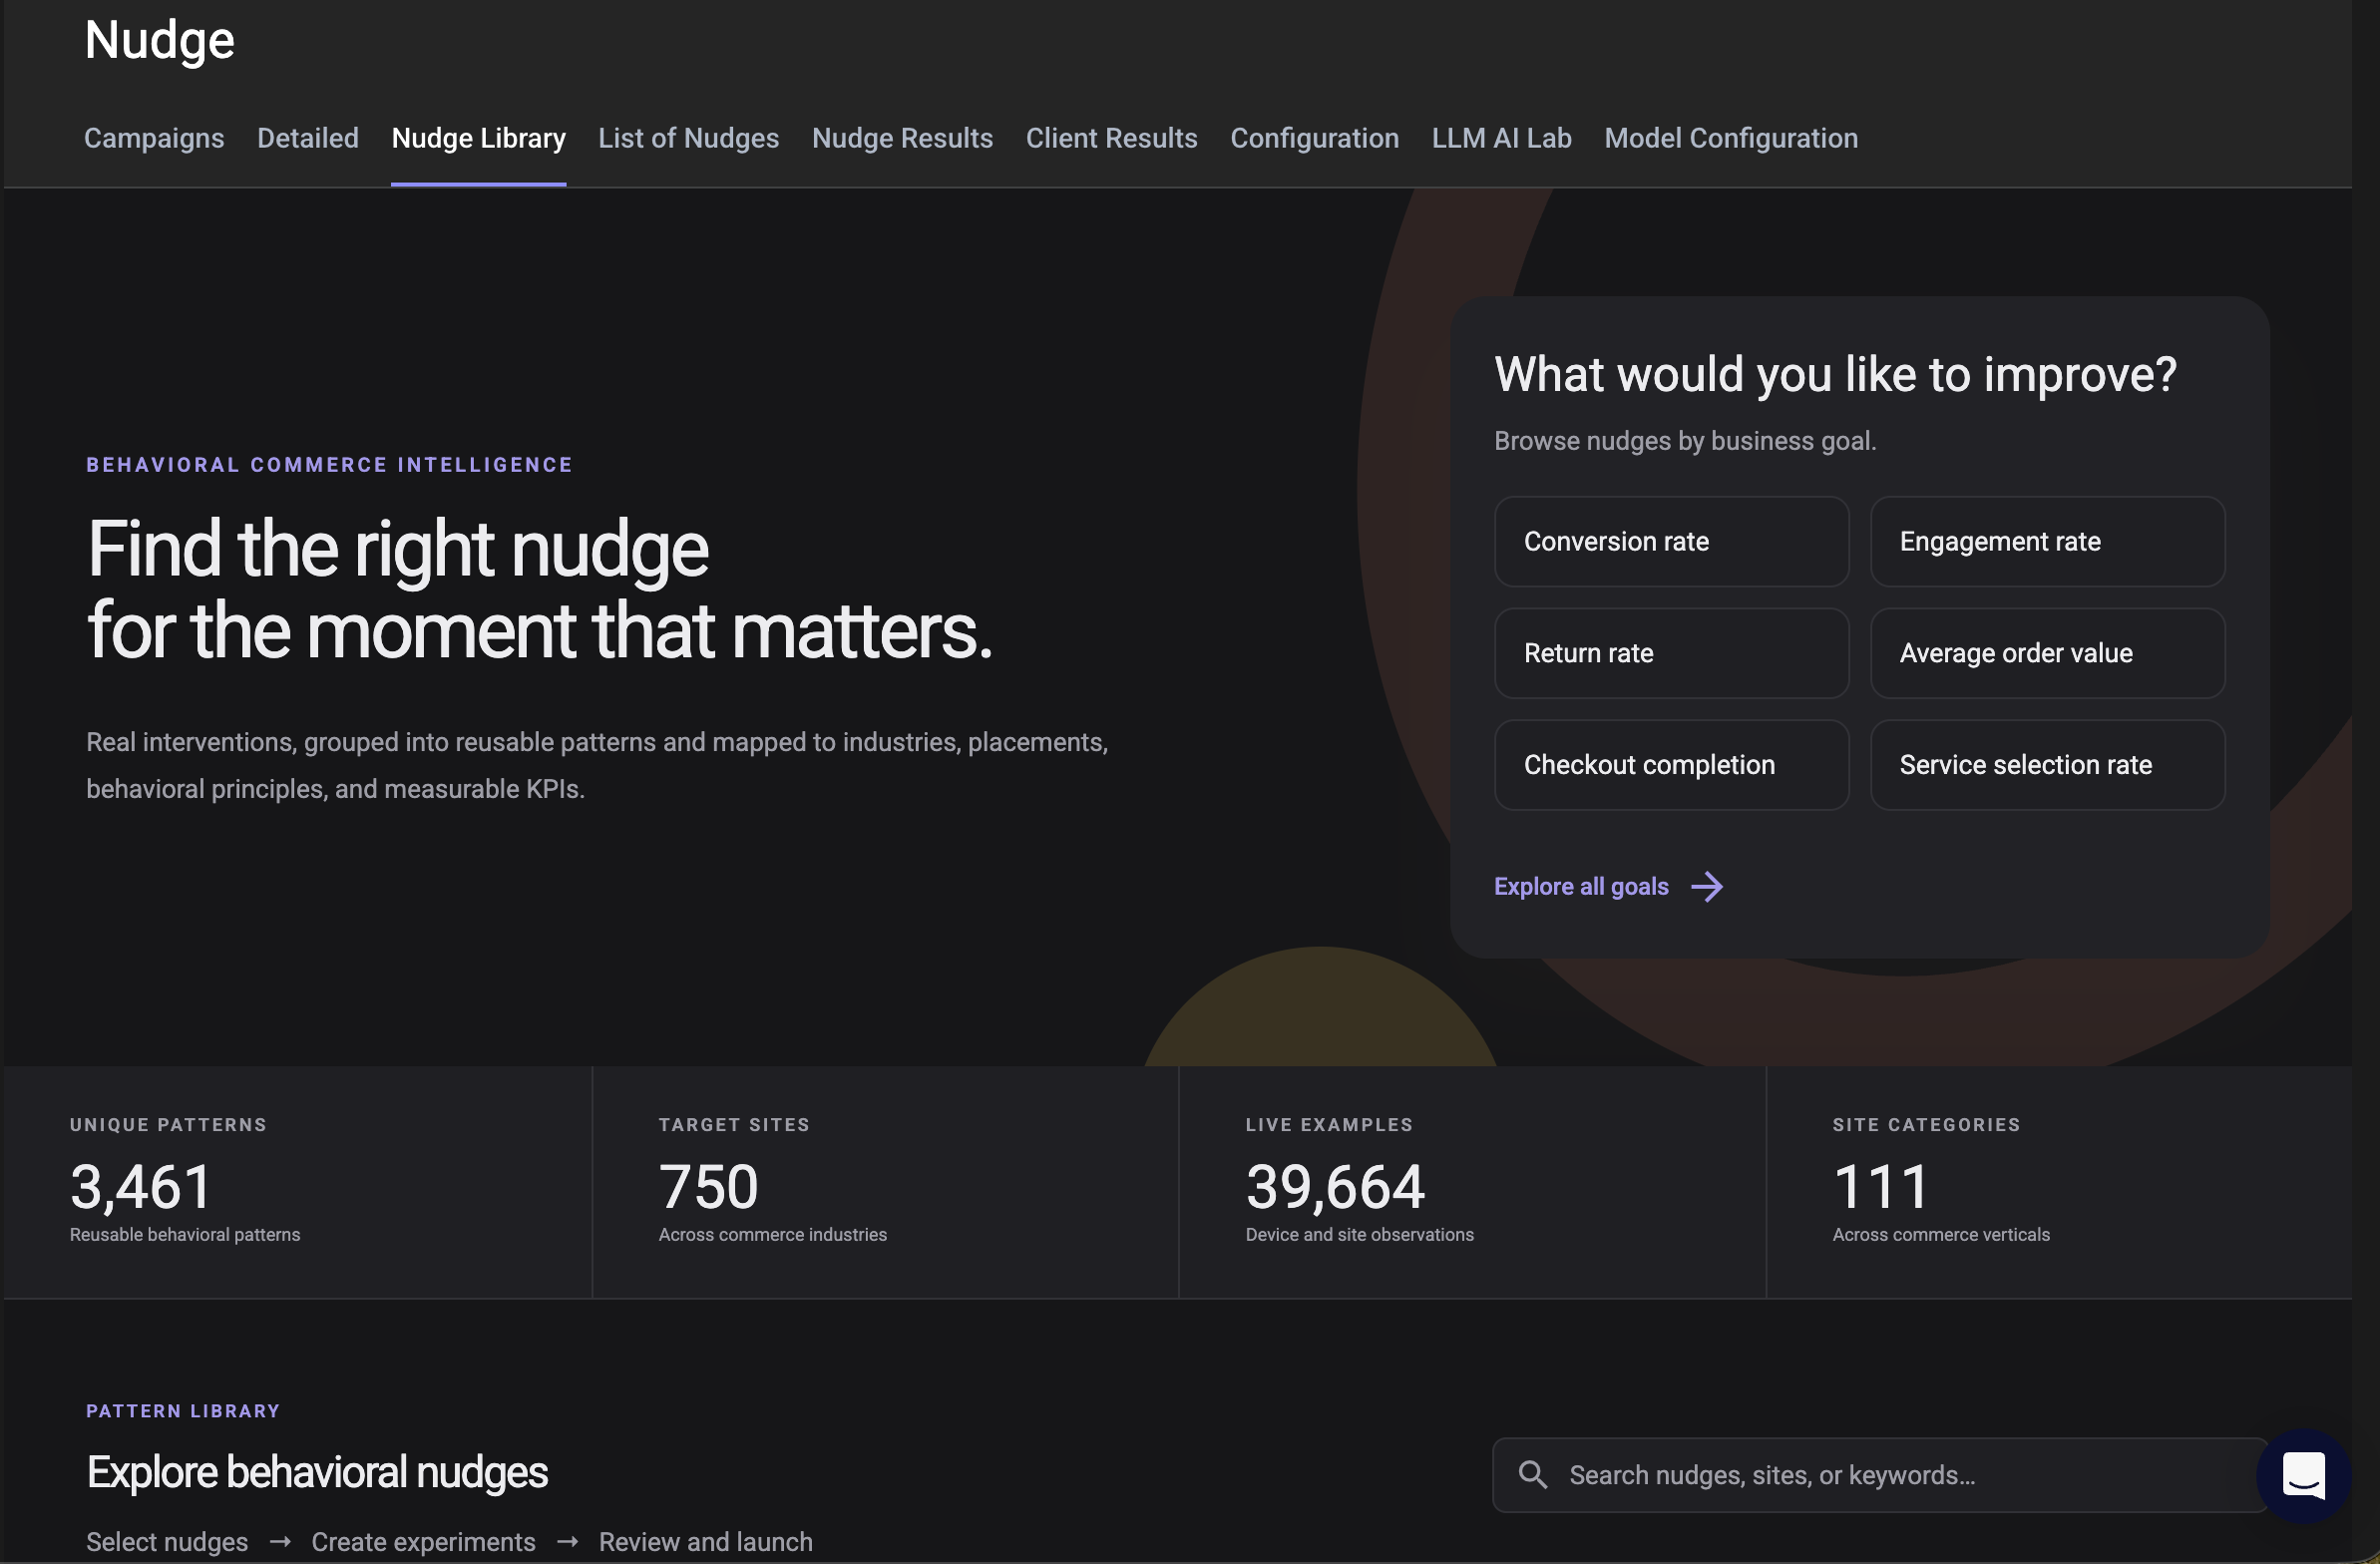Choose the Engagement rate goal
Image resolution: width=2380 pixels, height=1564 pixels.
pos(2048,542)
